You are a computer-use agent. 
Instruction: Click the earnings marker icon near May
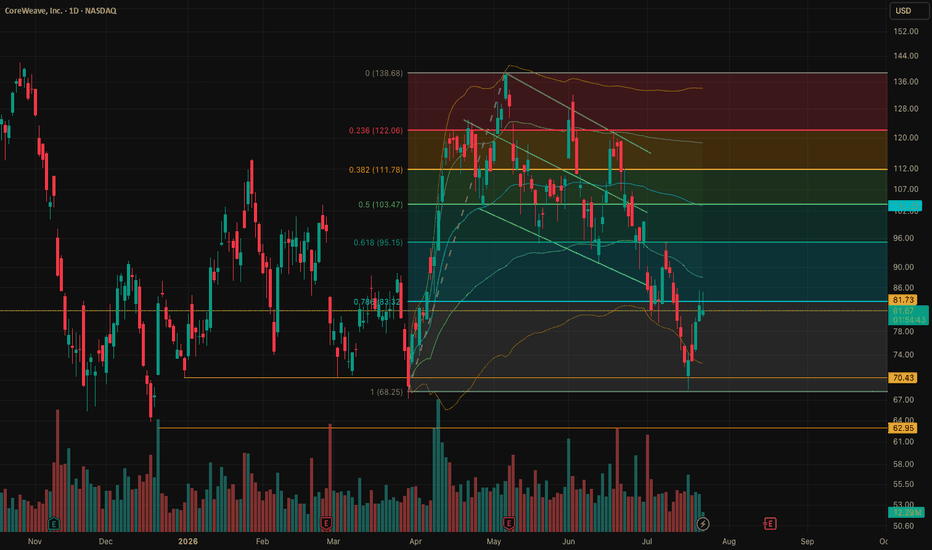point(509,524)
